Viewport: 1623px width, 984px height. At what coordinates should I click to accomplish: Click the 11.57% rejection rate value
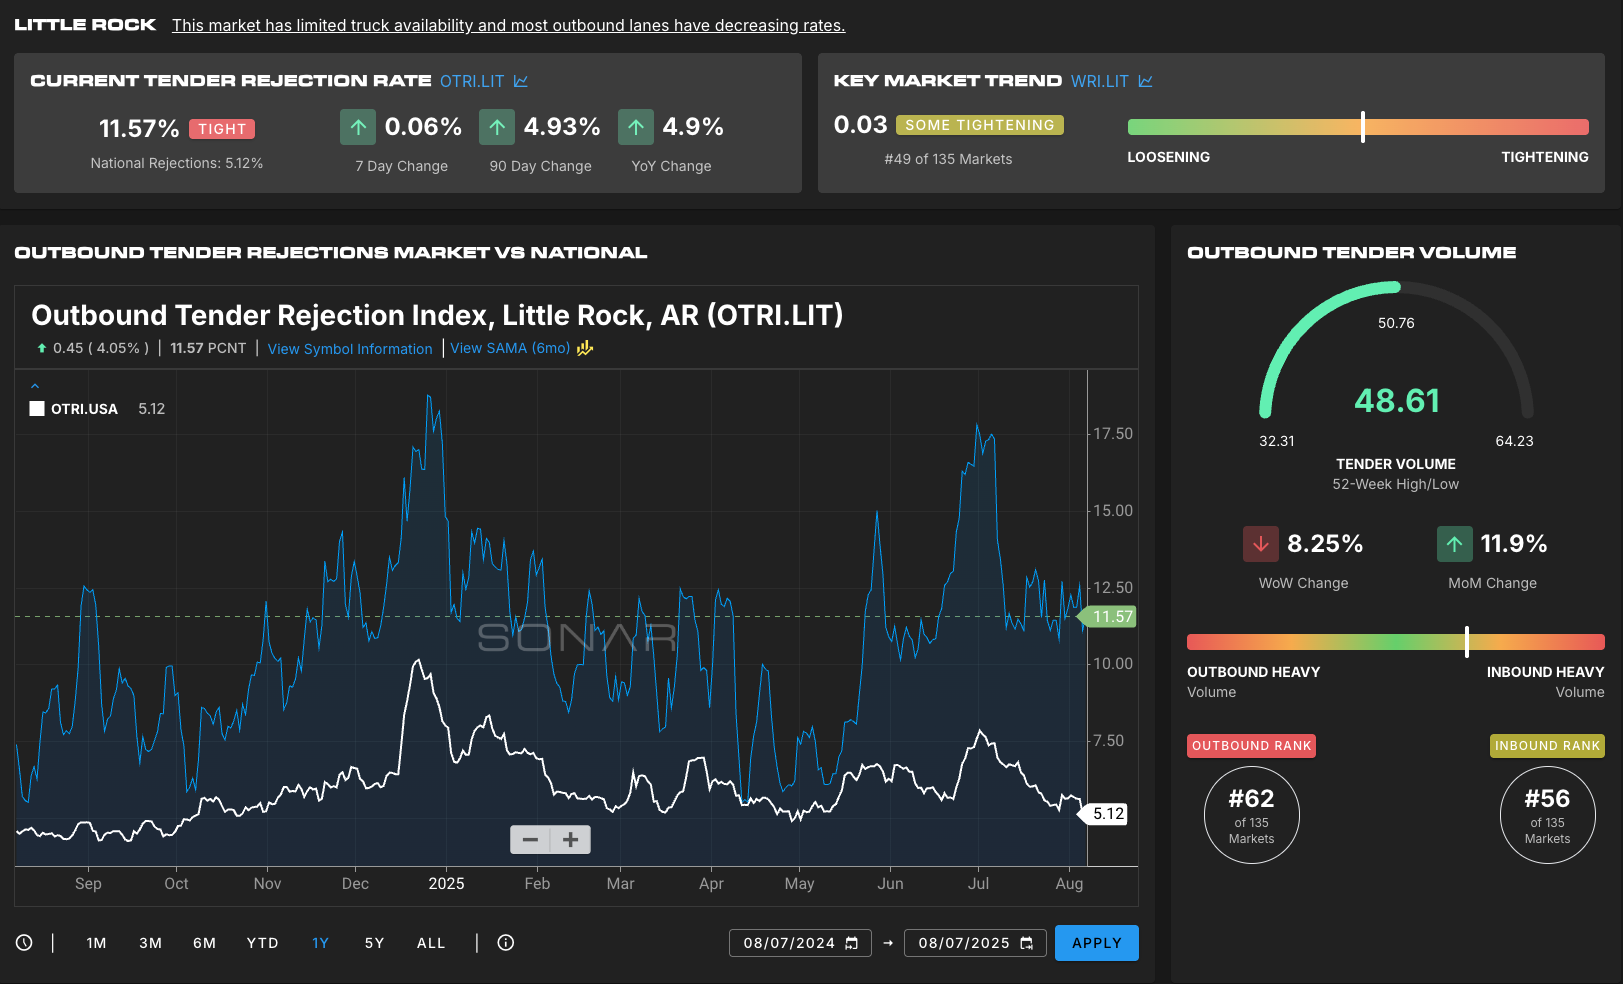click(139, 129)
